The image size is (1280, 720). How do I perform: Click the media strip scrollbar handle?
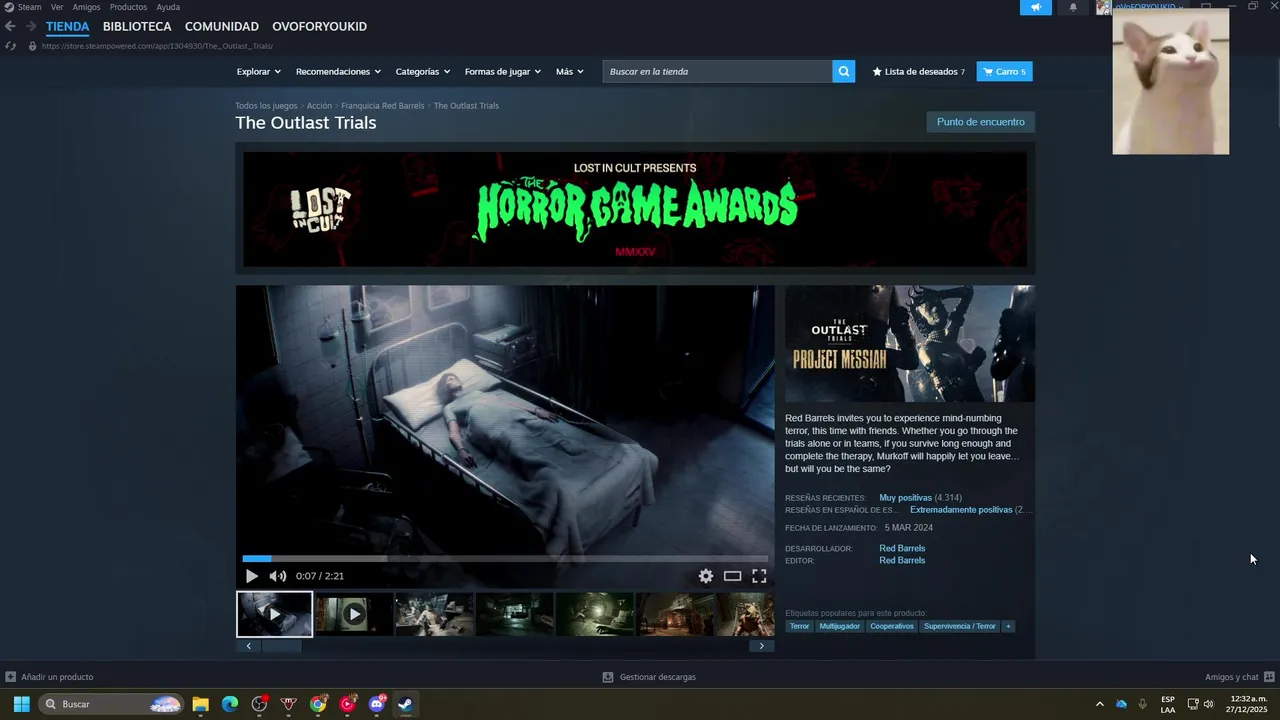pyautogui.click(x=281, y=646)
